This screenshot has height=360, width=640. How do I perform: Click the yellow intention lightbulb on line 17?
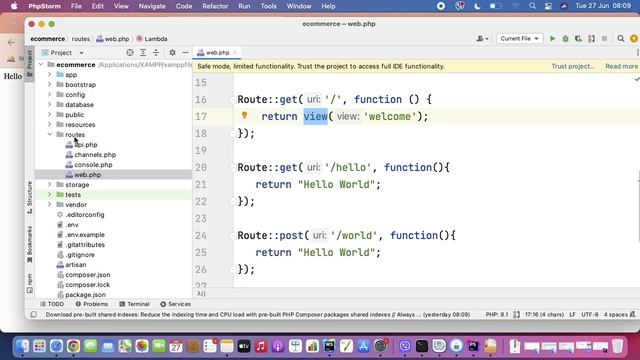[244, 116]
